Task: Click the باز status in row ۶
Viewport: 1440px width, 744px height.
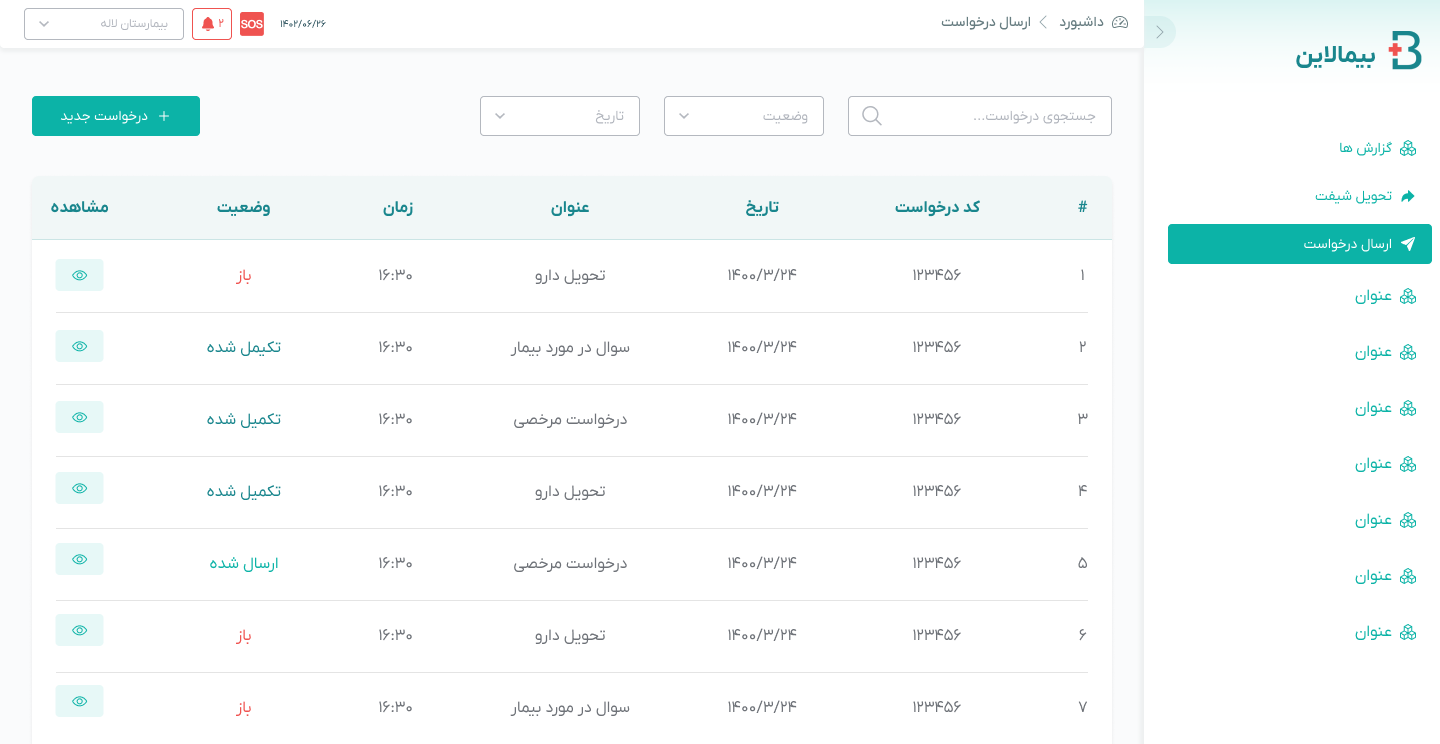Action: pyautogui.click(x=244, y=635)
